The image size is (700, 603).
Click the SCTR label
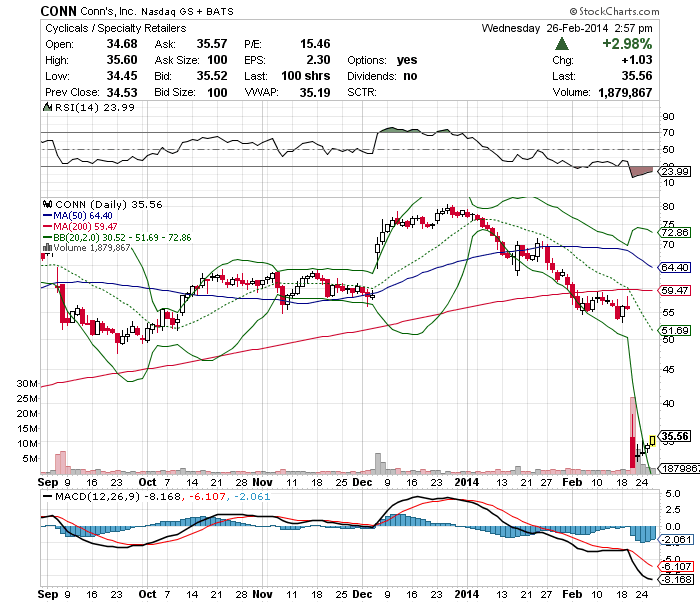[x=362, y=92]
